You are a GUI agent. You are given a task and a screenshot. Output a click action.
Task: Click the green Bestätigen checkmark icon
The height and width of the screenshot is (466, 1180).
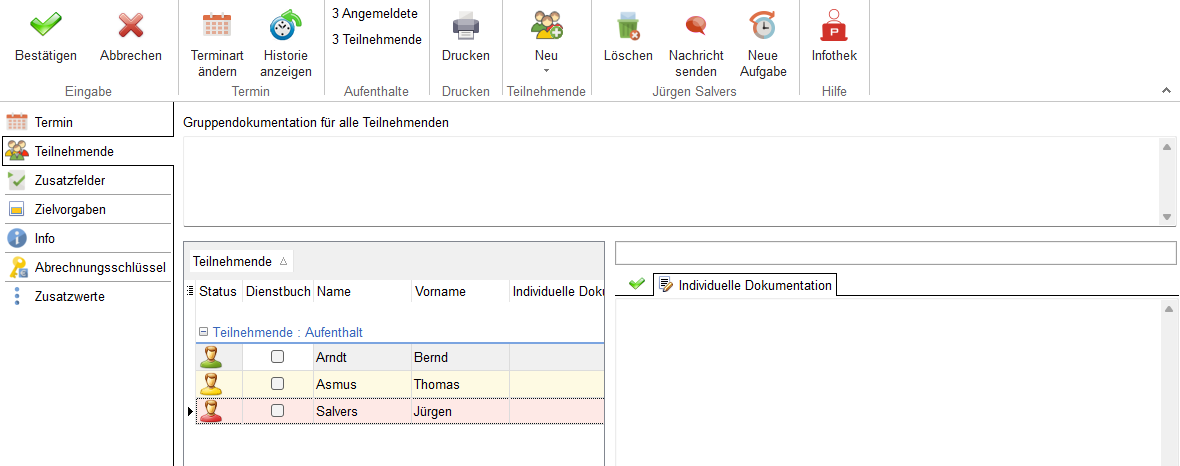pos(45,25)
